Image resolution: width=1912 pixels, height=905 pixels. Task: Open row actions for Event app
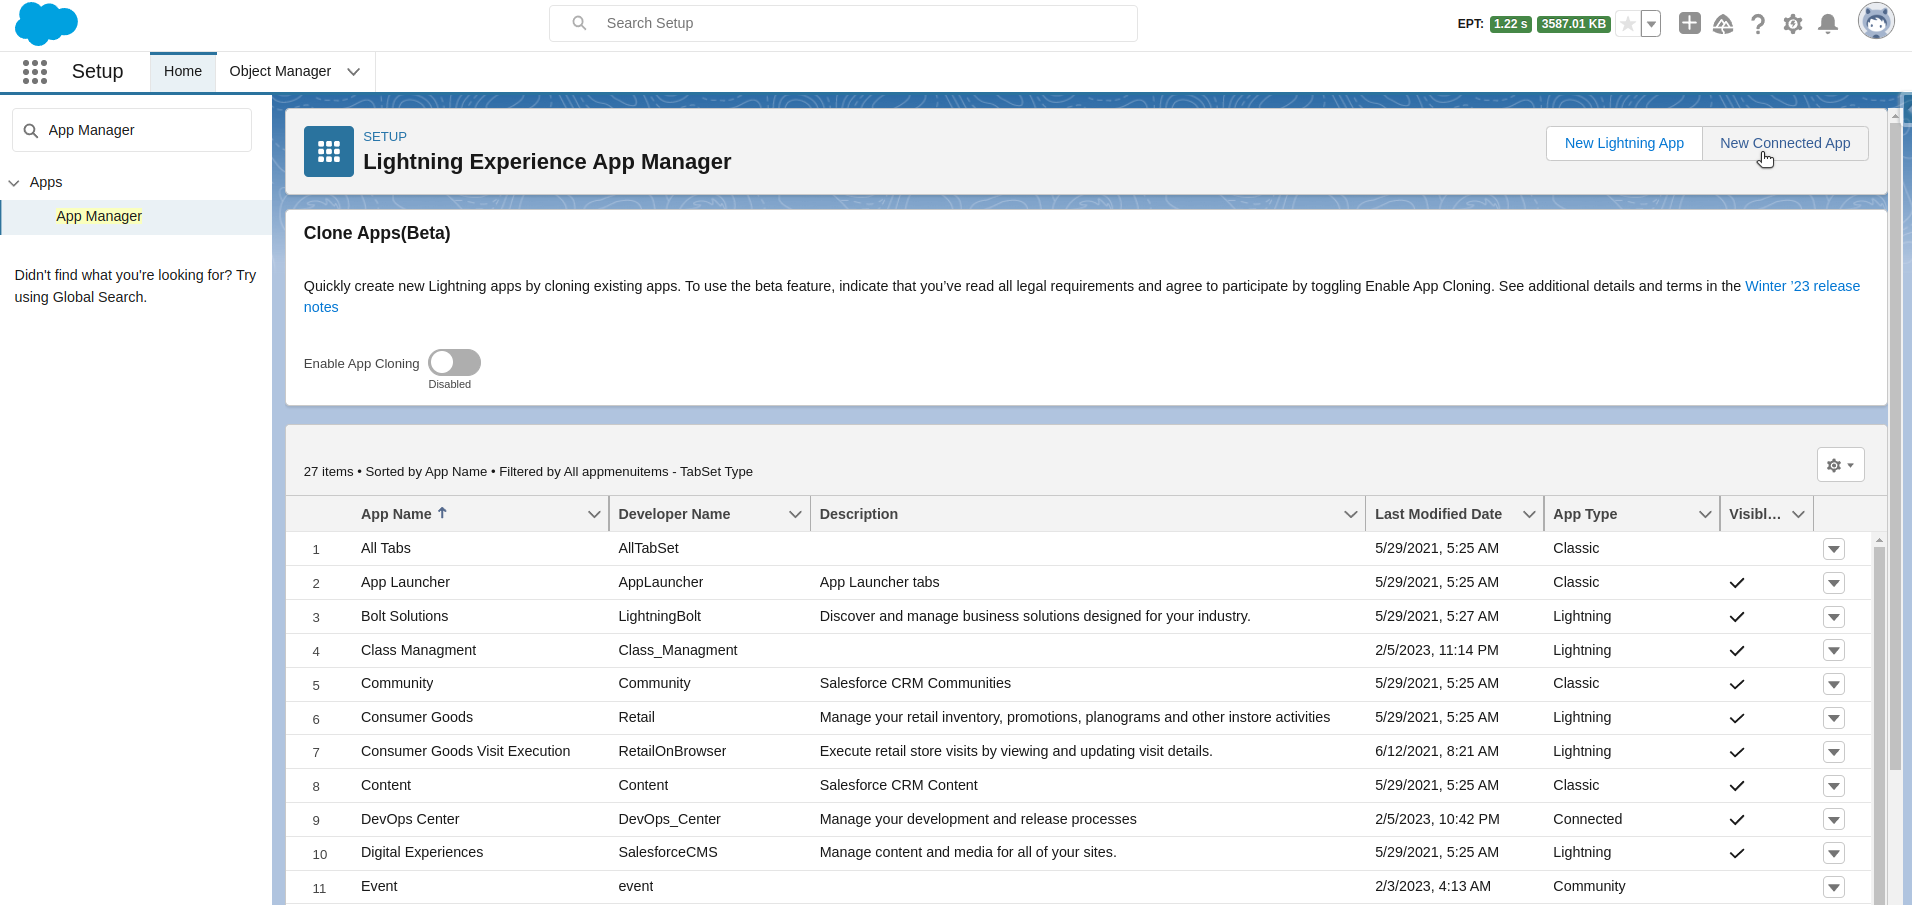tap(1834, 887)
